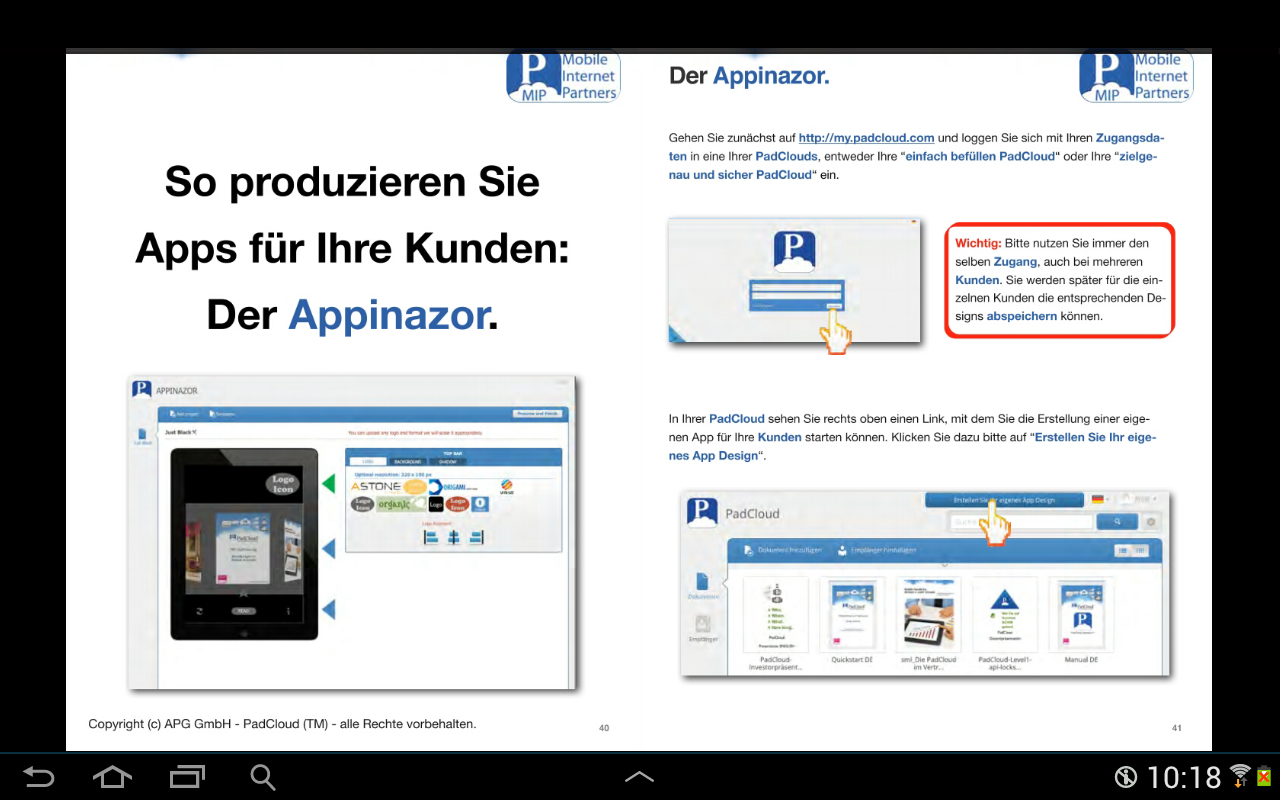The width and height of the screenshot is (1280, 800).
Task: Tap the search field in the PadCloud screenshot
Action: [x=1020, y=521]
